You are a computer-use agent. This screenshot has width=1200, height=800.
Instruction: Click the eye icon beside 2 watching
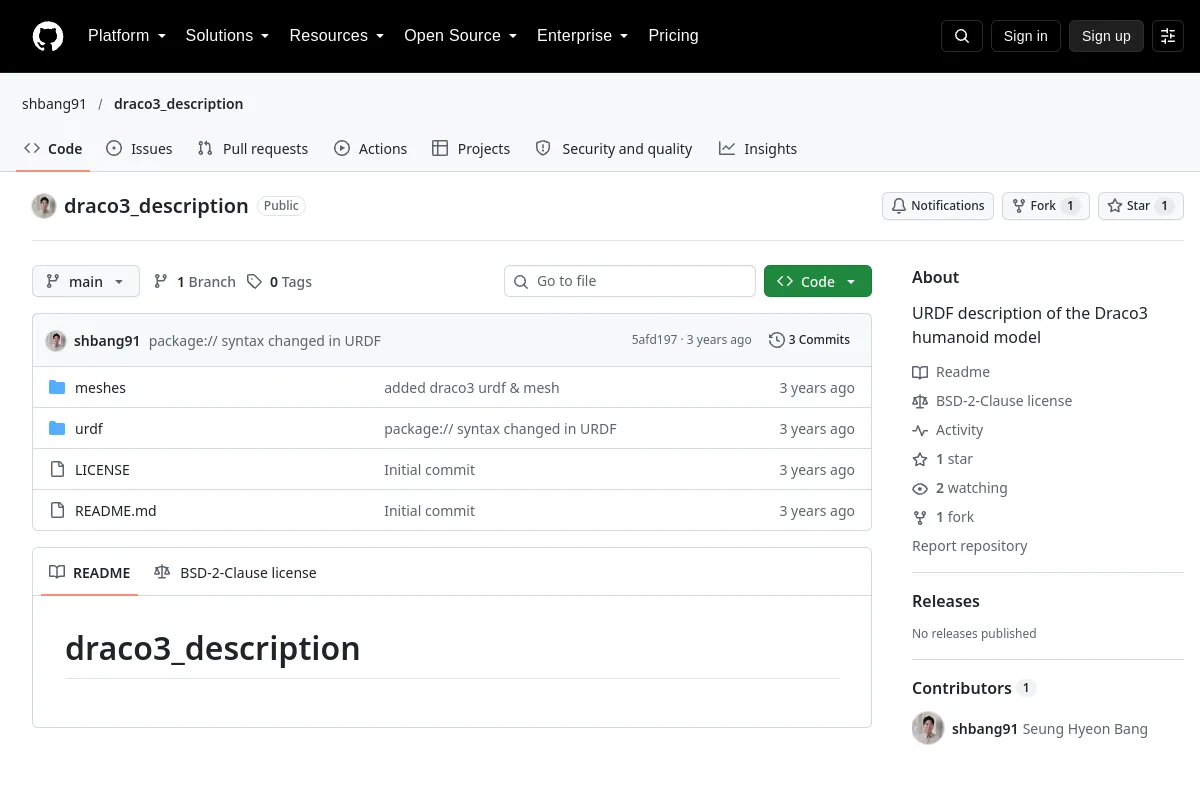(920, 488)
